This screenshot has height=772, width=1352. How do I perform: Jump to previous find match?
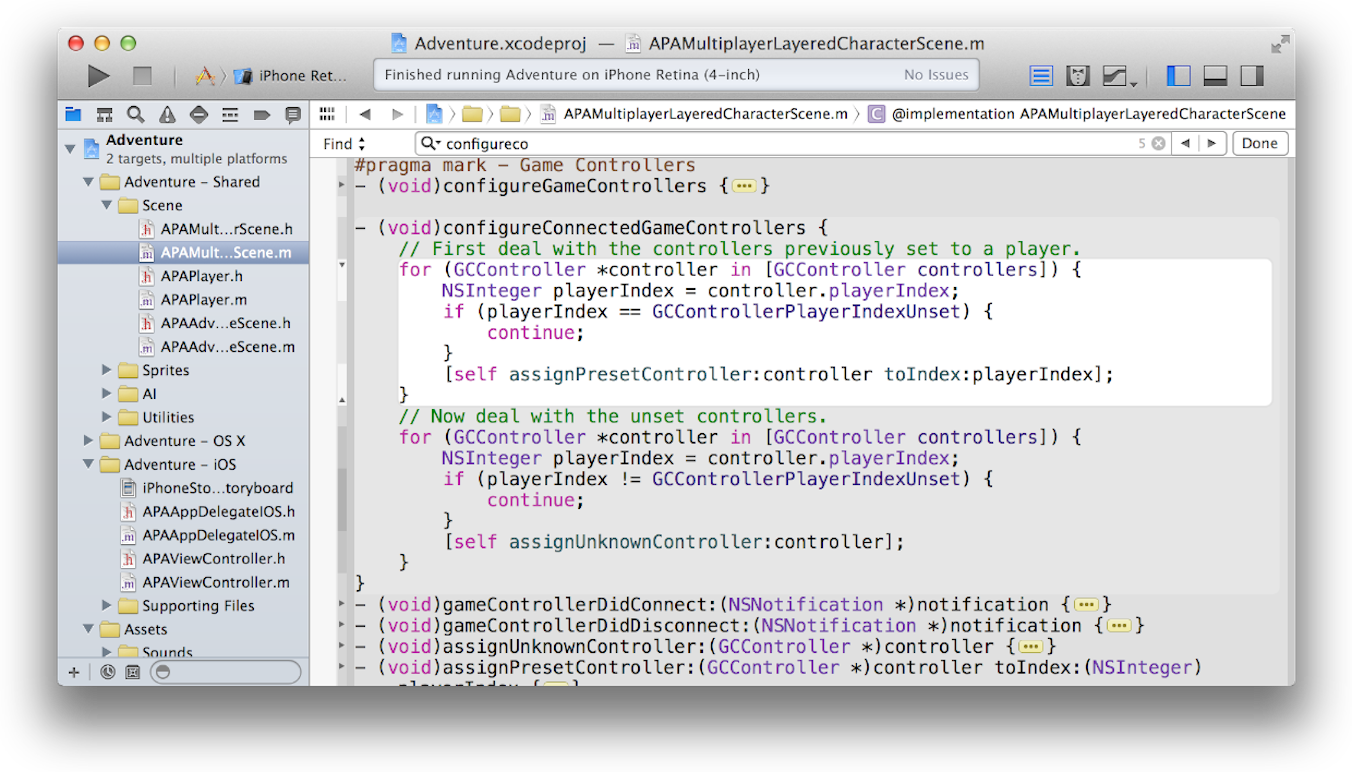1186,144
